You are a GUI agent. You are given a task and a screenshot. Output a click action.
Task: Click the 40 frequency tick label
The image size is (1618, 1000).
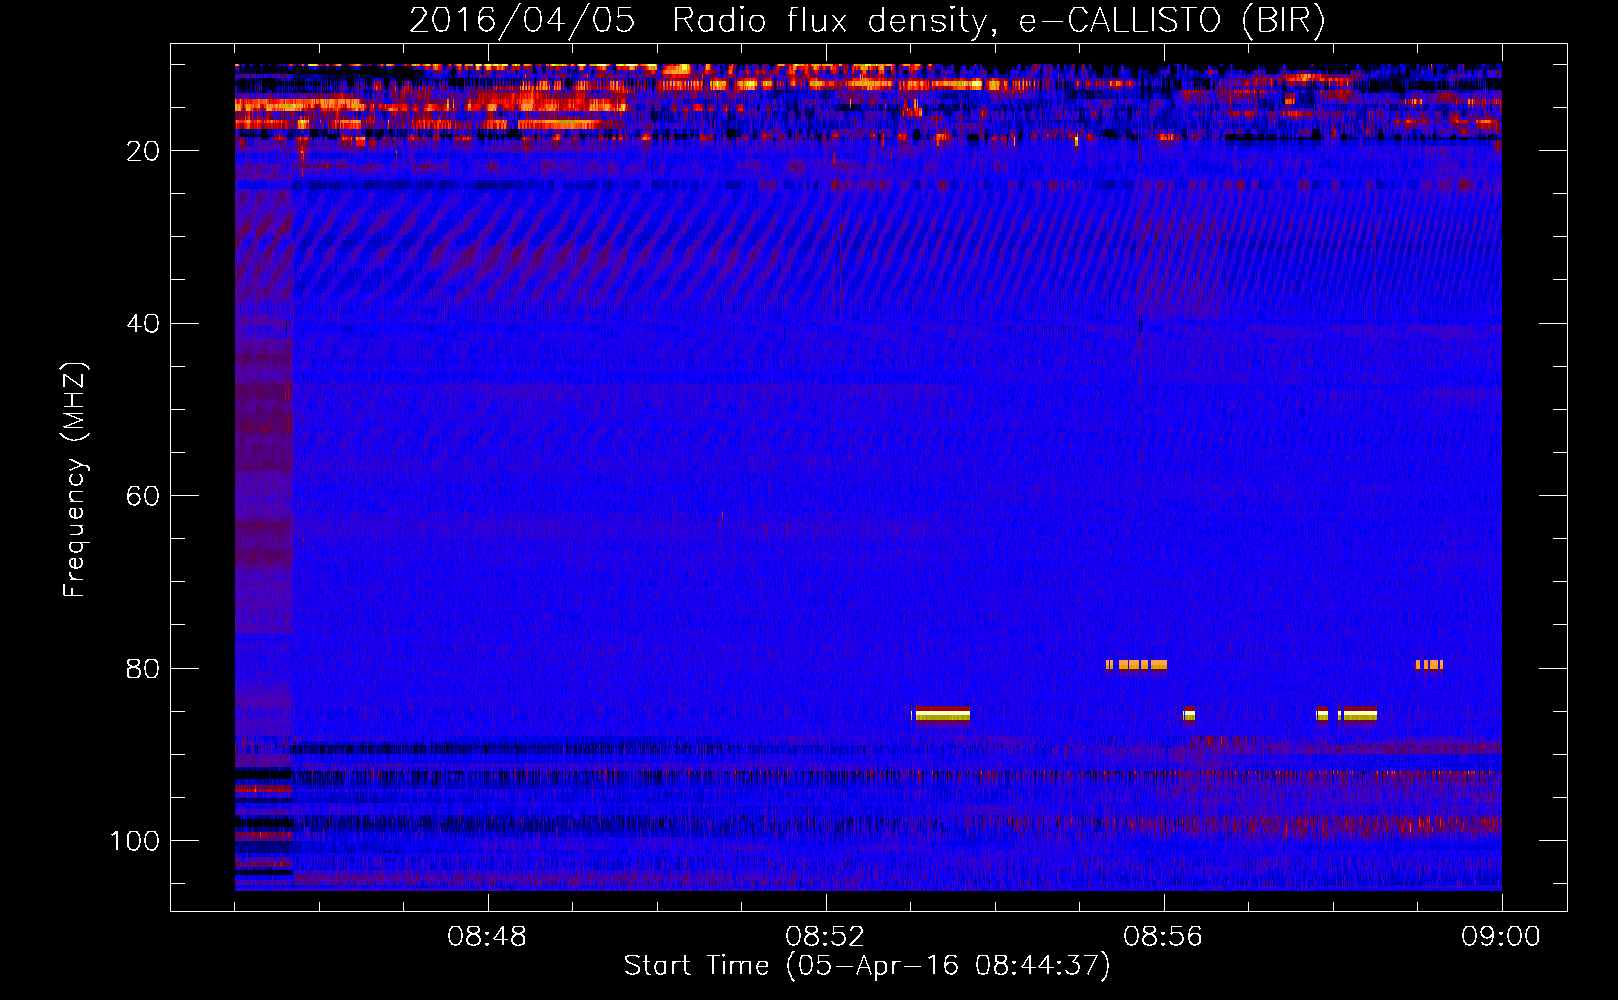144,324
